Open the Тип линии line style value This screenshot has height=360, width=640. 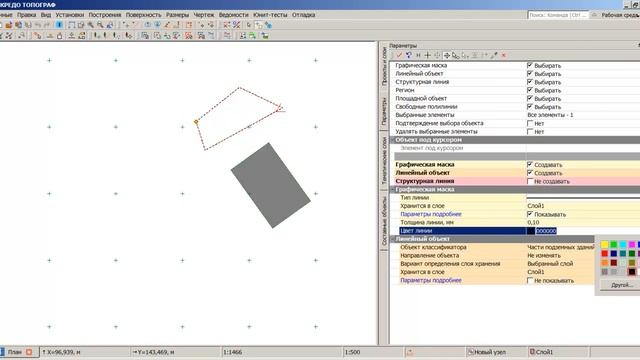[583, 198]
